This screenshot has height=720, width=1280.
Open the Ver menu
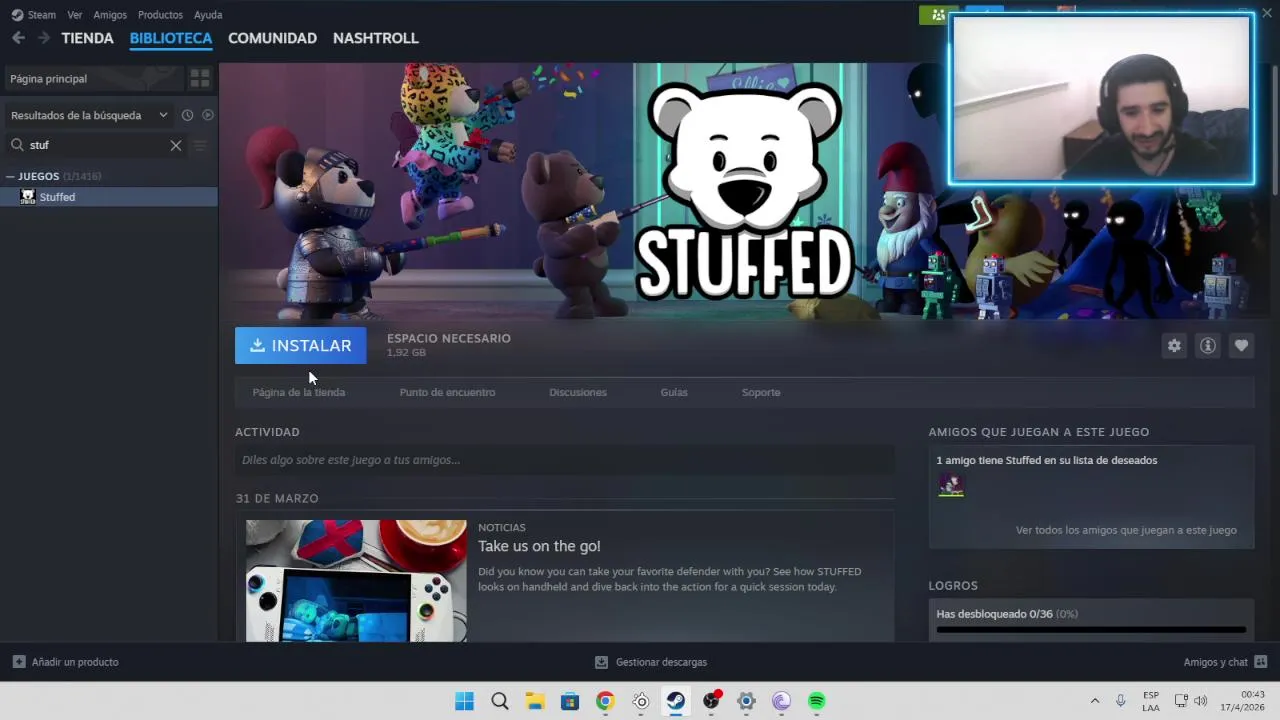(x=75, y=15)
